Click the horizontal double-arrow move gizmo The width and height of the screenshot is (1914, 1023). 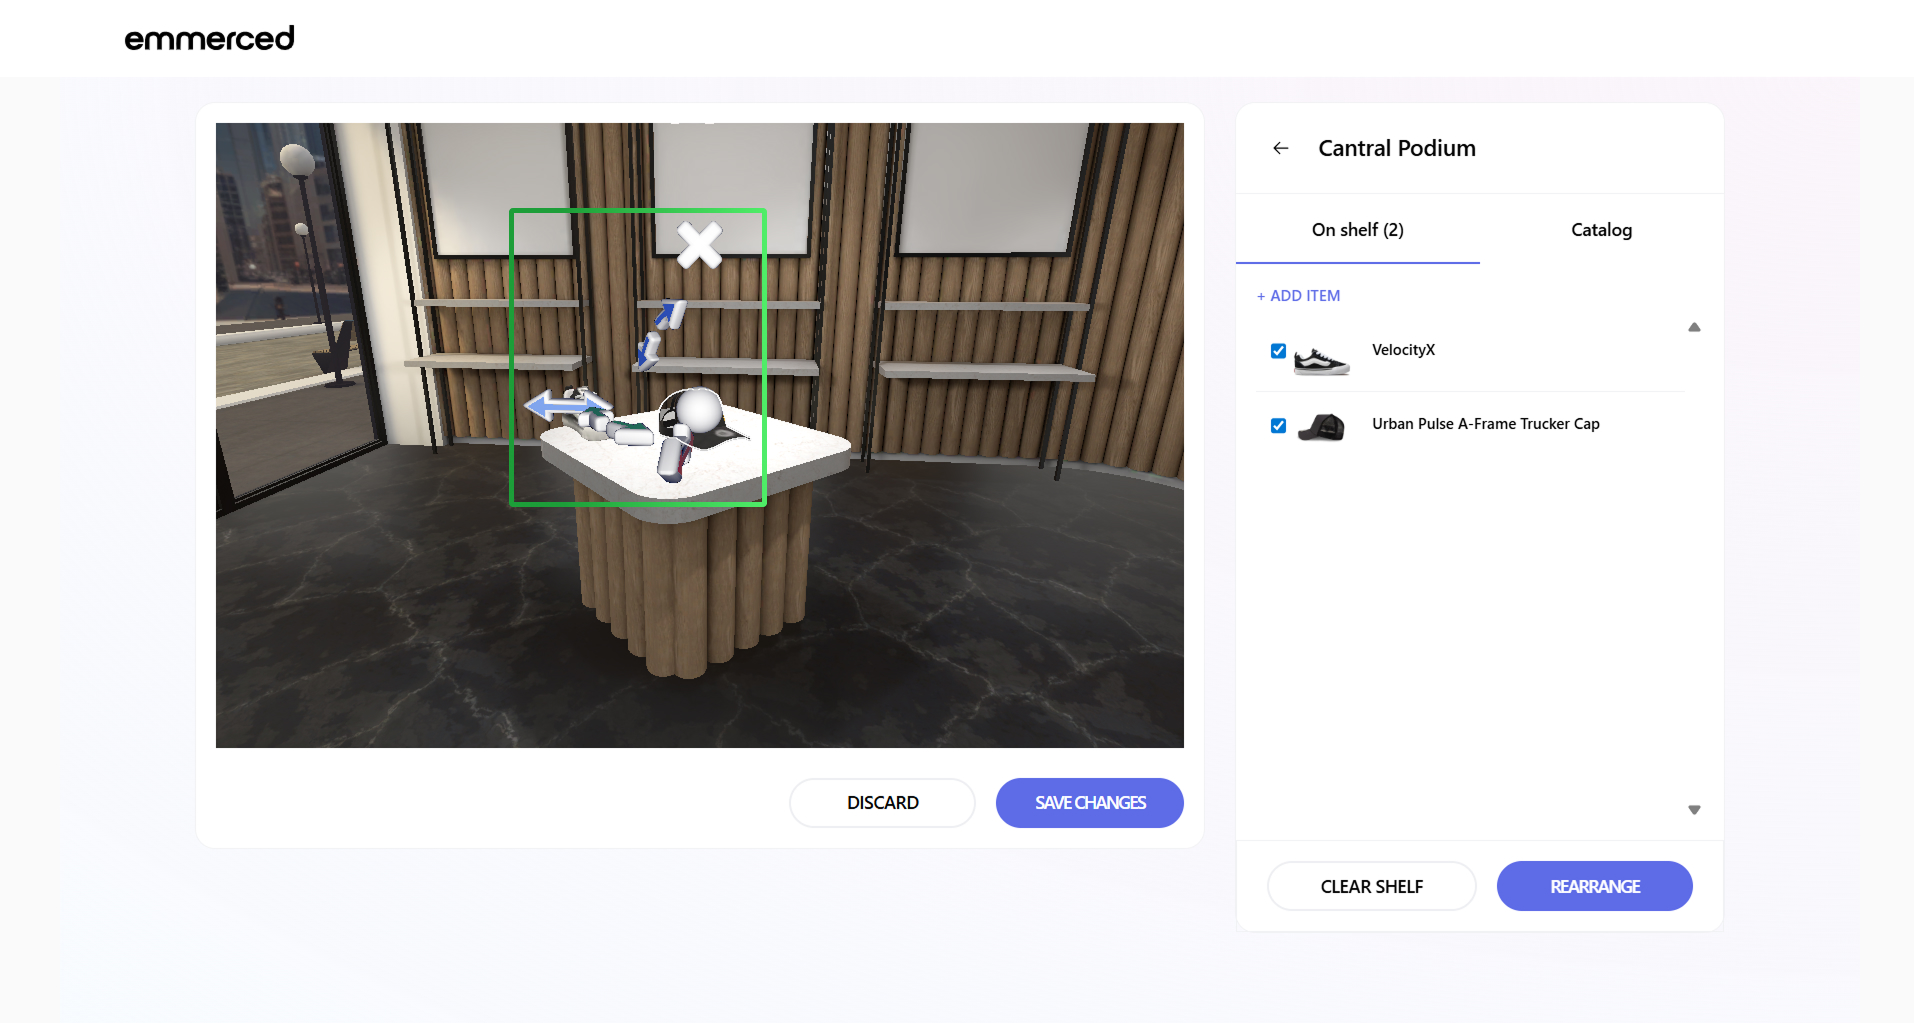tap(567, 406)
